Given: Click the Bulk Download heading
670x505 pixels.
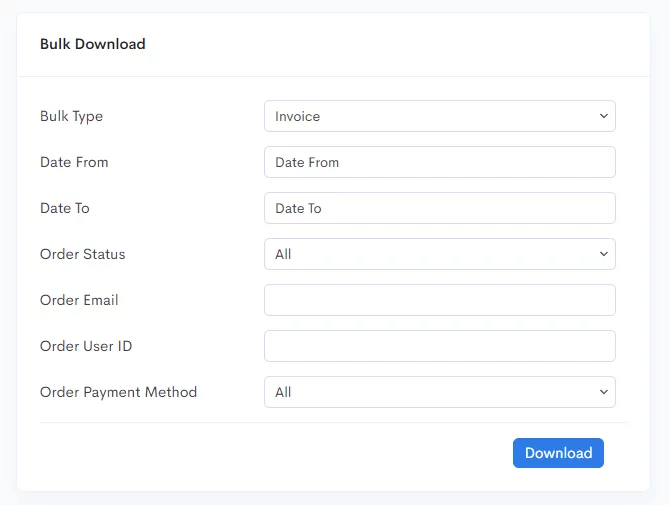Looking at the screenshot, I should click(93, 44).
